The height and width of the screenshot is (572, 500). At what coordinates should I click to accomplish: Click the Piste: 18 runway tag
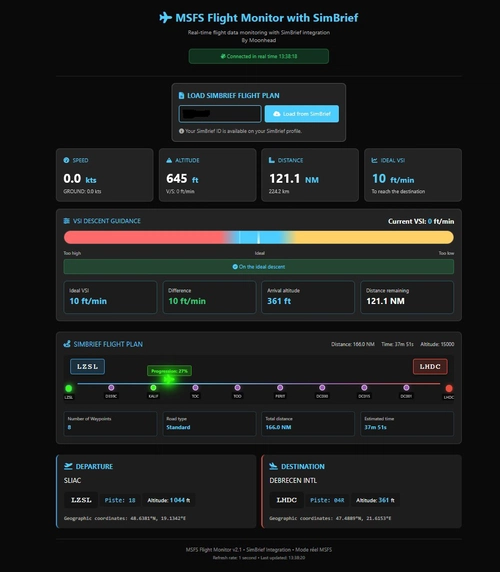coord(120,500)
